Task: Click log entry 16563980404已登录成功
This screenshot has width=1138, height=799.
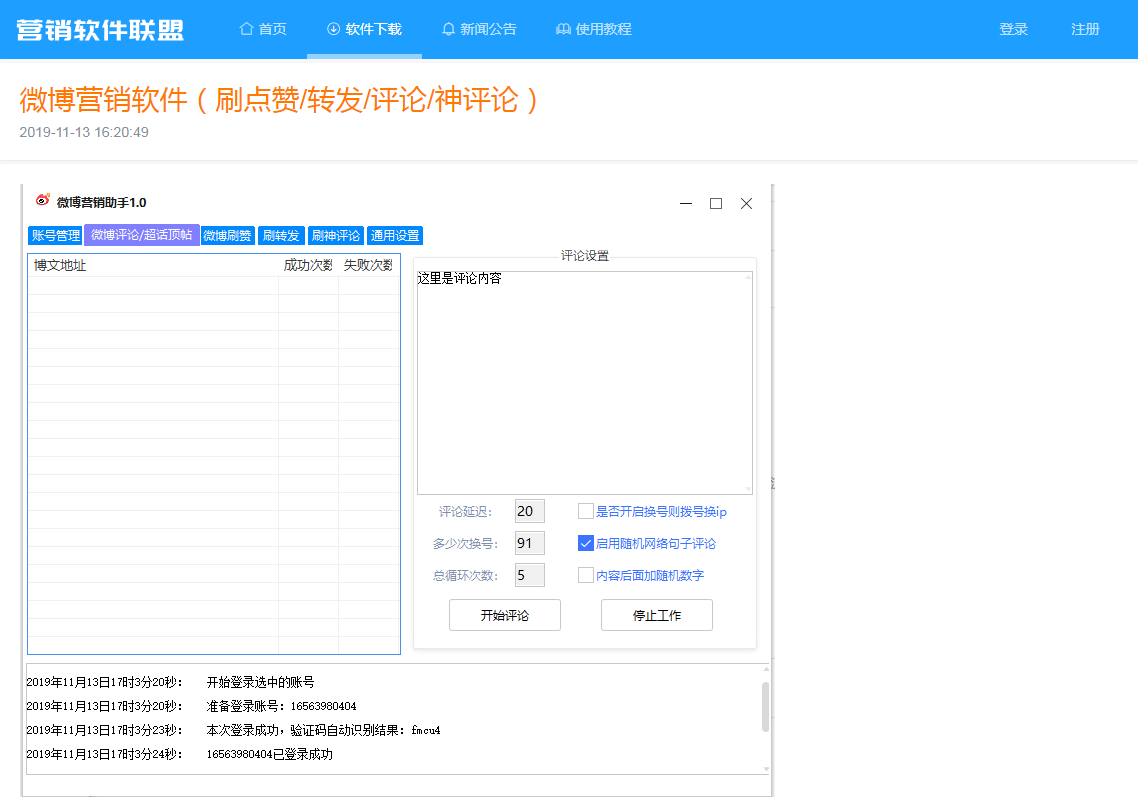Action: tap(270, 754)
